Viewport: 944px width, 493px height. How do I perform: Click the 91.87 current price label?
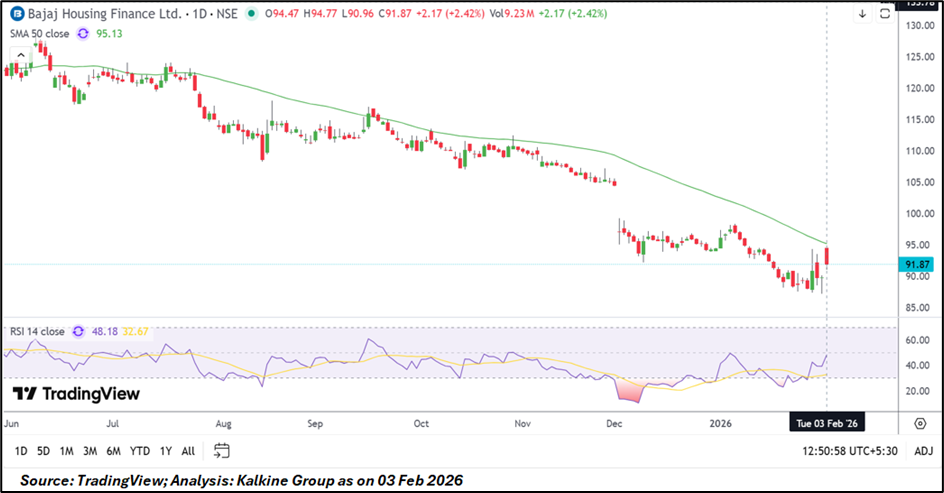tap(917, 265)
